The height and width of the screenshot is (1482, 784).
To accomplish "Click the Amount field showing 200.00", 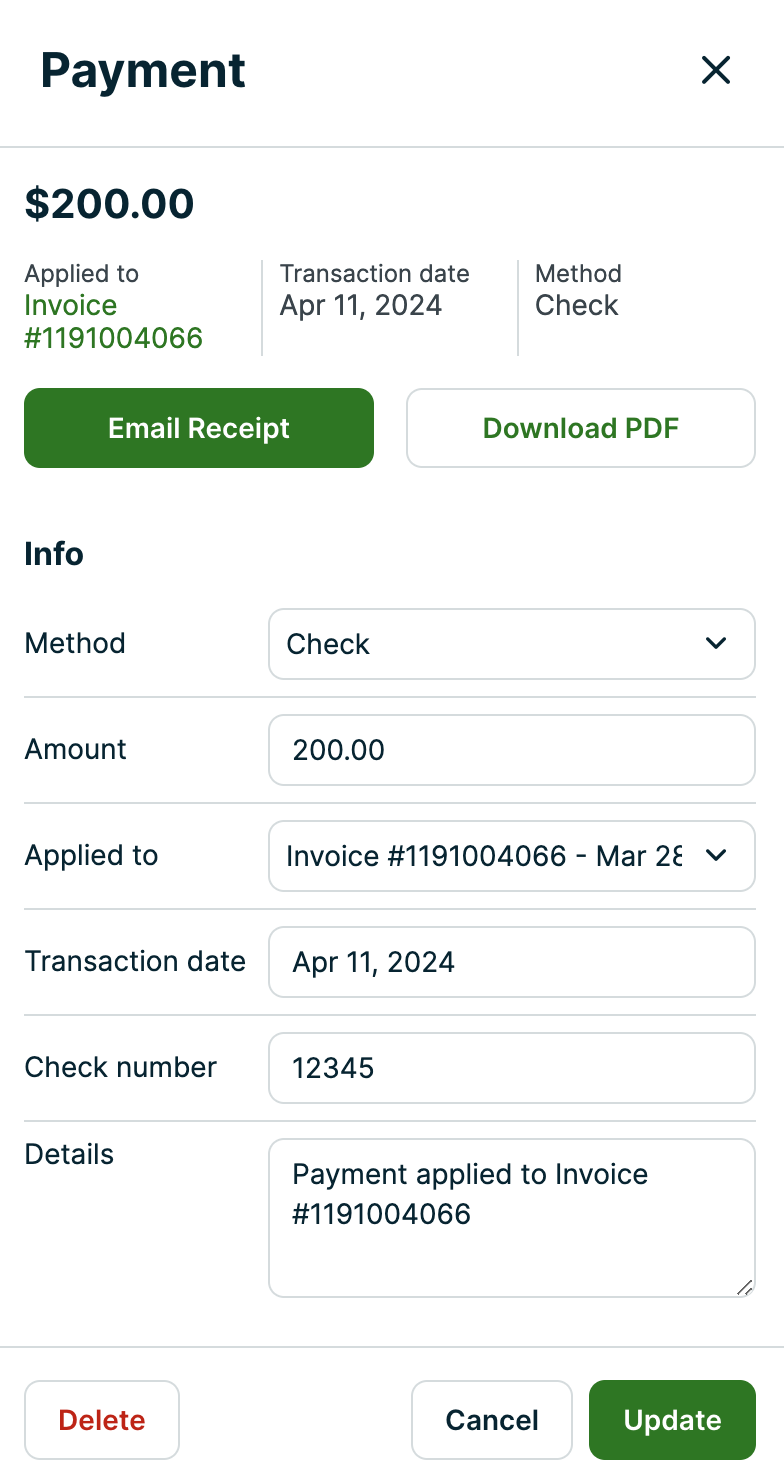I will coord(512,750).
